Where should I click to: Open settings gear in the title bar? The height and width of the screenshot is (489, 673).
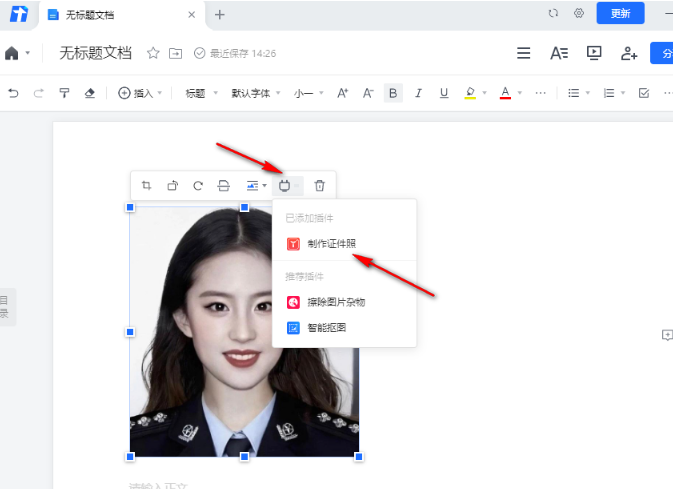579,13
